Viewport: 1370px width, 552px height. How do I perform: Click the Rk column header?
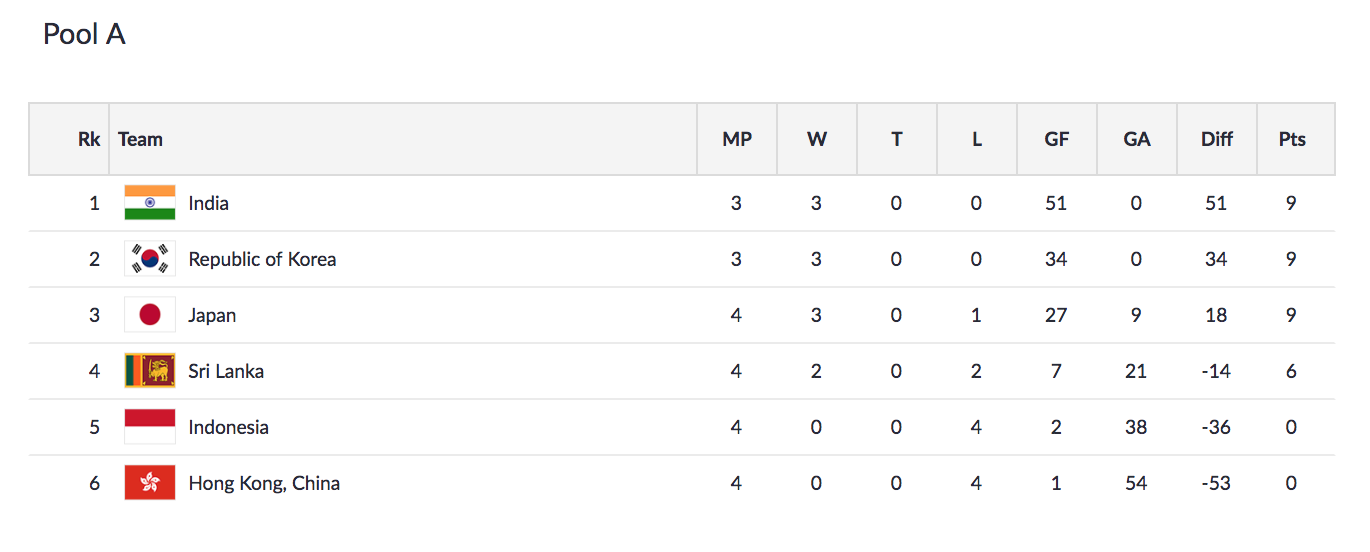(x=89, y=139)
